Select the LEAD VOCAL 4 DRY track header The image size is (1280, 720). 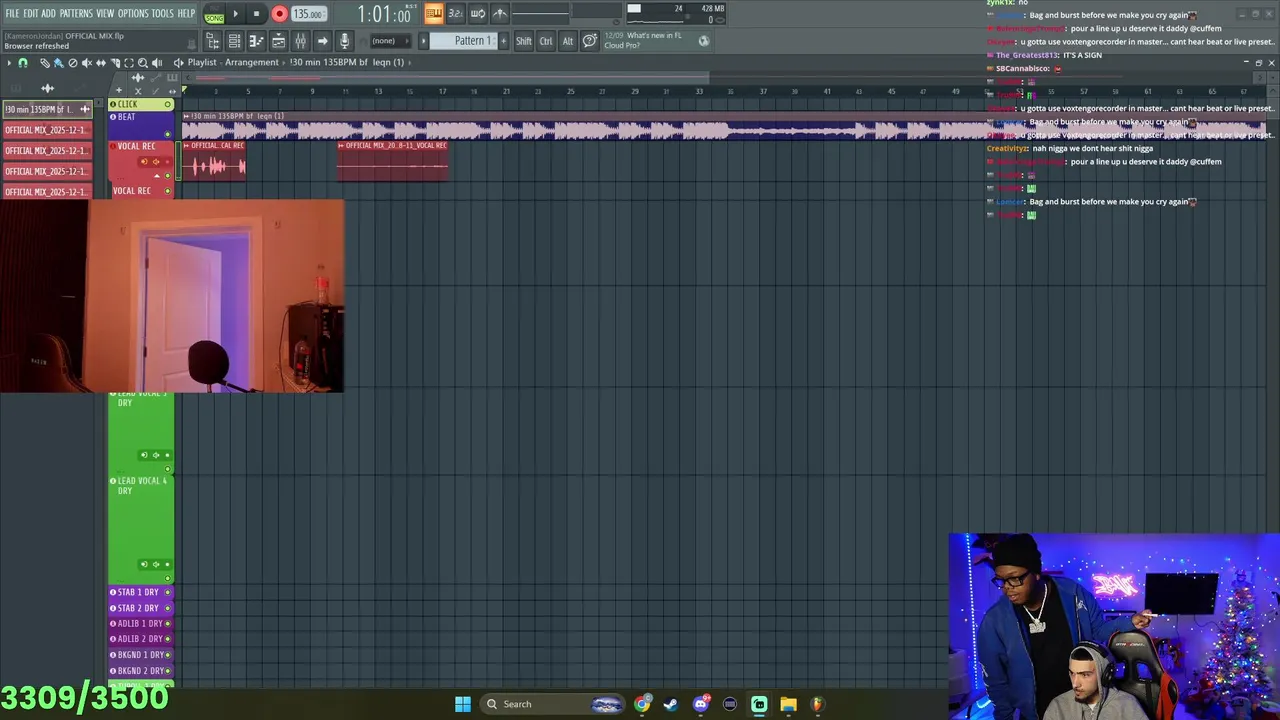141,529
